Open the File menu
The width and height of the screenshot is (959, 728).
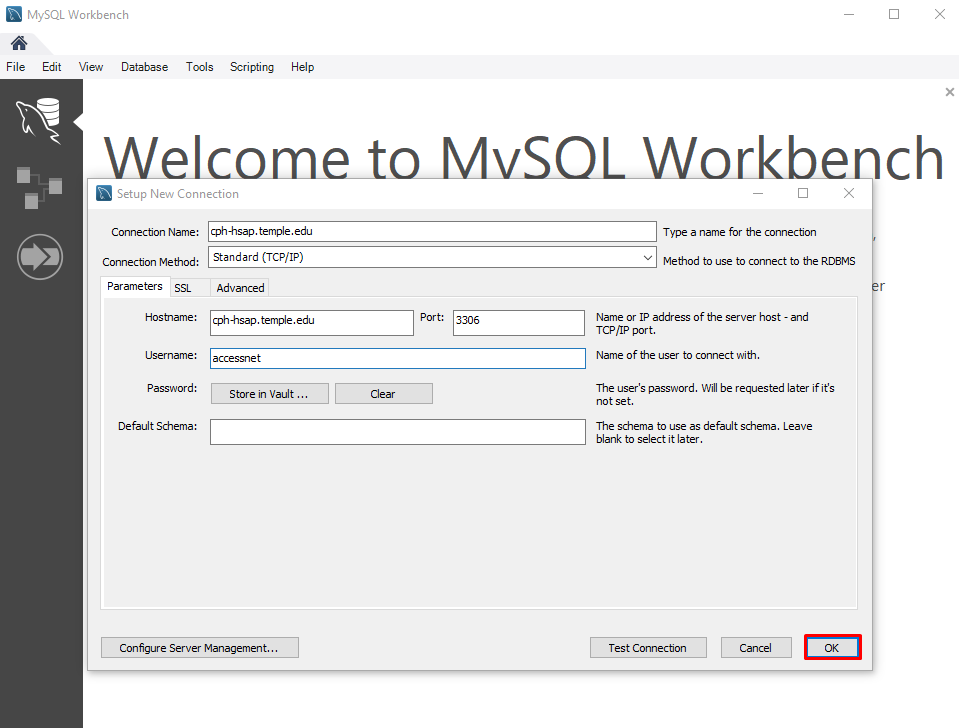tap(15, 67)
